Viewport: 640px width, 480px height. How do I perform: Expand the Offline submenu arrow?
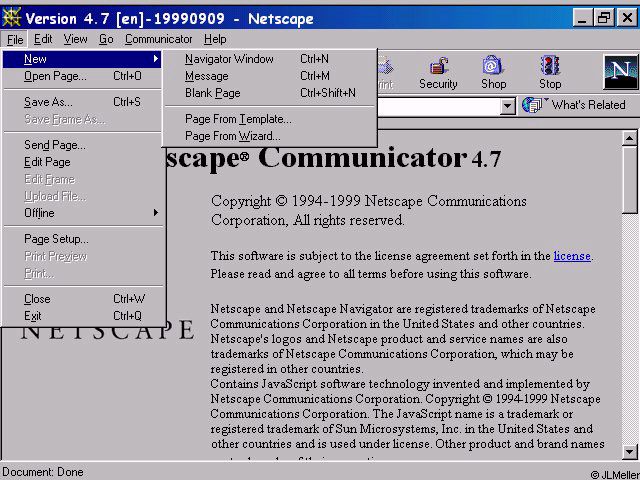pos(156,213)
